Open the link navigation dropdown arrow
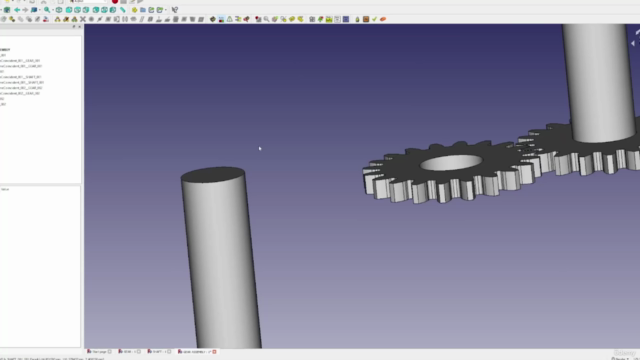Image resolution: width=640 pixels, height=360 pixels. pyautogui.click(x=39, y=10)
